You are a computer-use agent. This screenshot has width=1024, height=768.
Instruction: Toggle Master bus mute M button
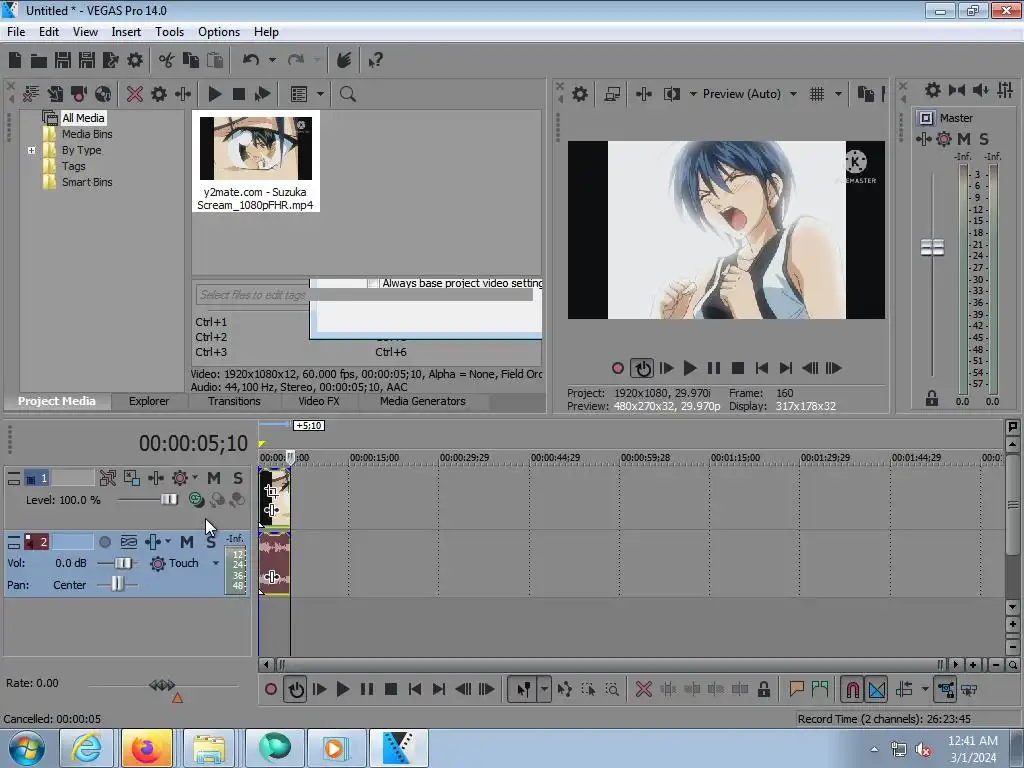point(964,138)
